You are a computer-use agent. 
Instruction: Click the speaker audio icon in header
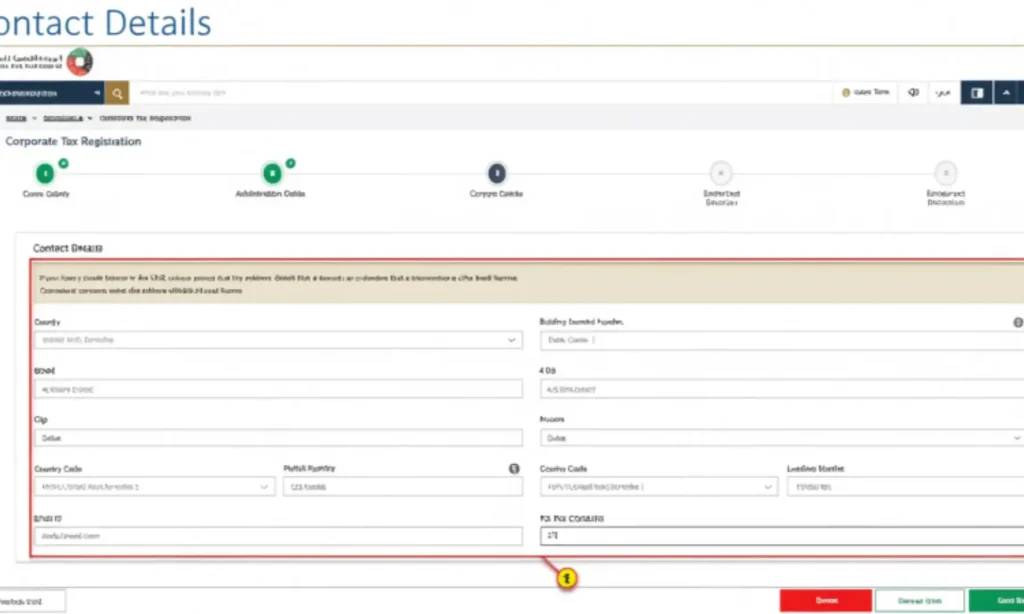click(x=913, y=93)
